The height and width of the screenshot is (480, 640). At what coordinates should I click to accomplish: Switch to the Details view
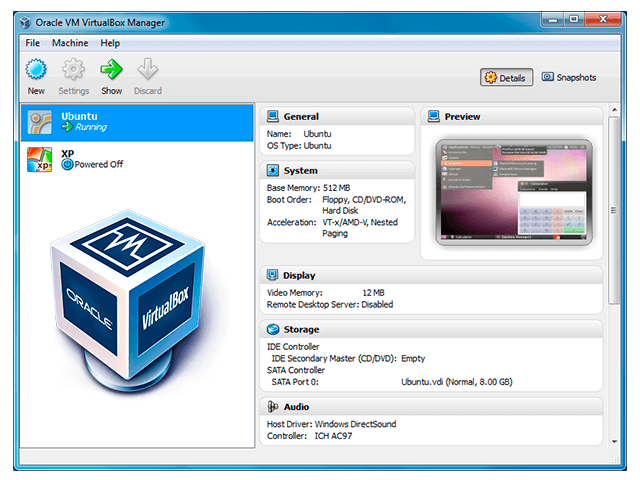(507, 78)
